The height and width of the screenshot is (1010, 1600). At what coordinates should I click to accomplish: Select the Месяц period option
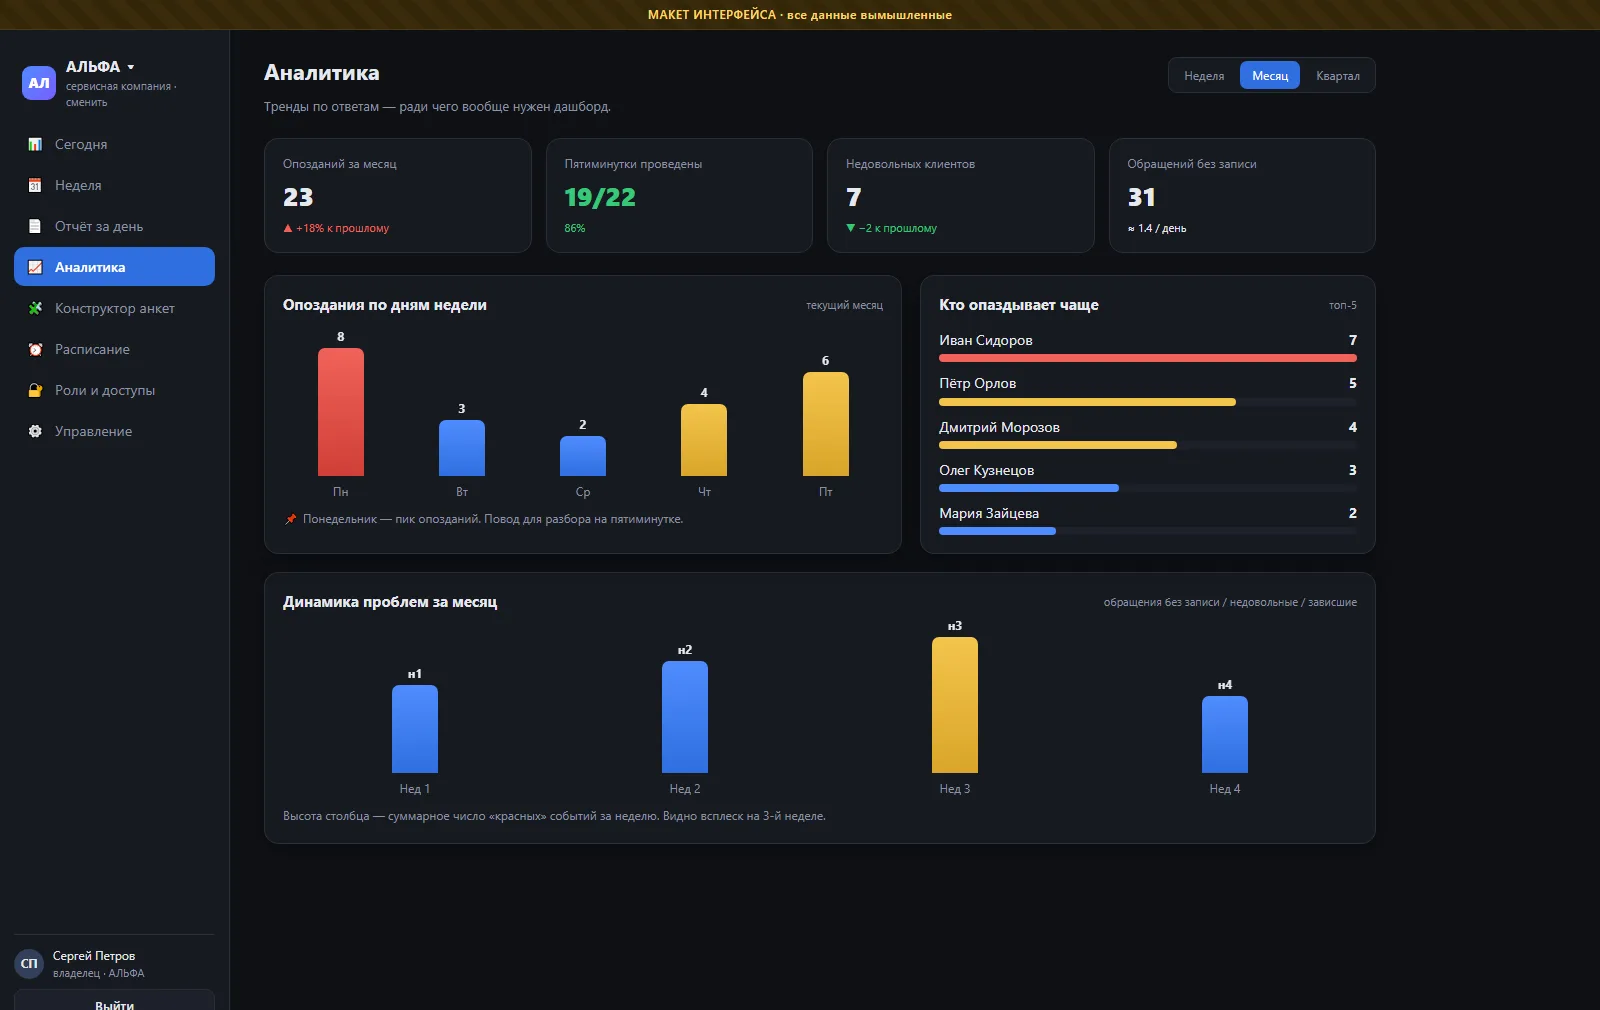click(1270, 76)
